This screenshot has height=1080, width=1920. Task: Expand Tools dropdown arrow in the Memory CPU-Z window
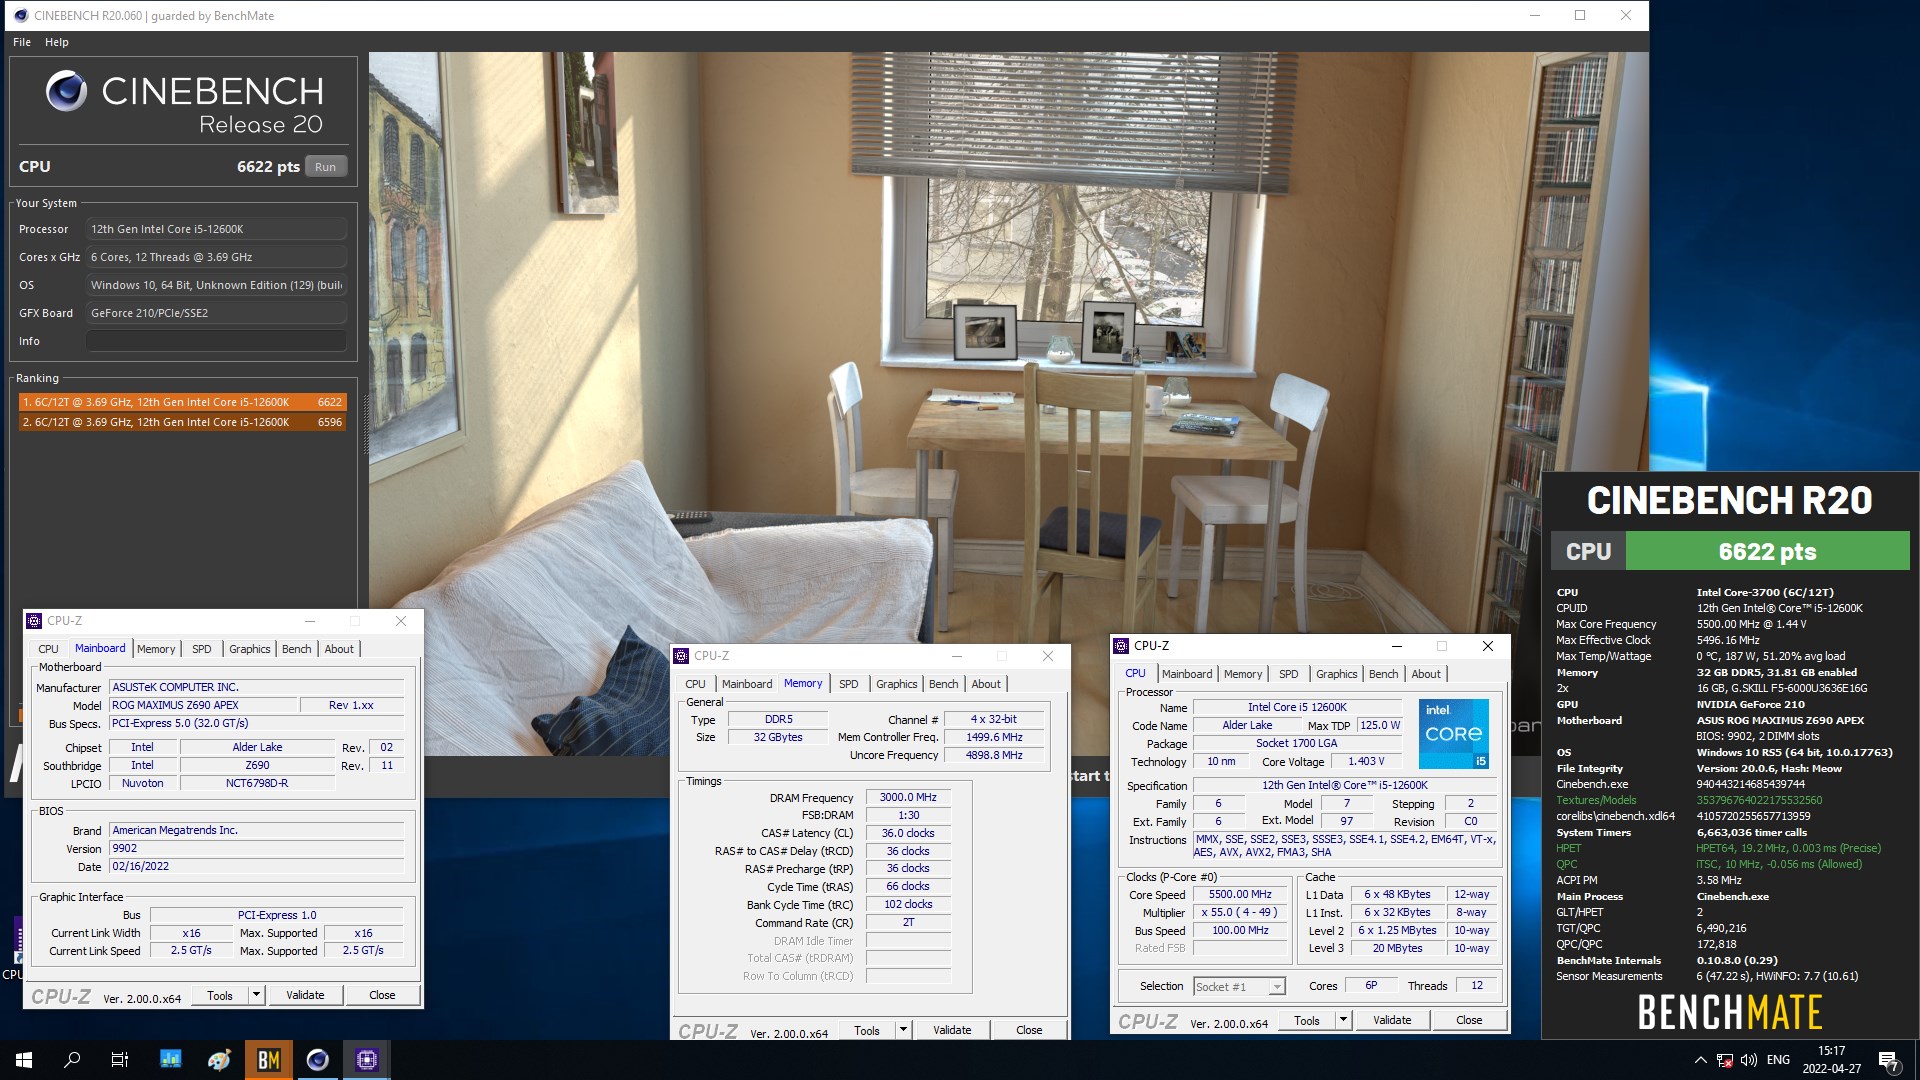coord(903,1031)
